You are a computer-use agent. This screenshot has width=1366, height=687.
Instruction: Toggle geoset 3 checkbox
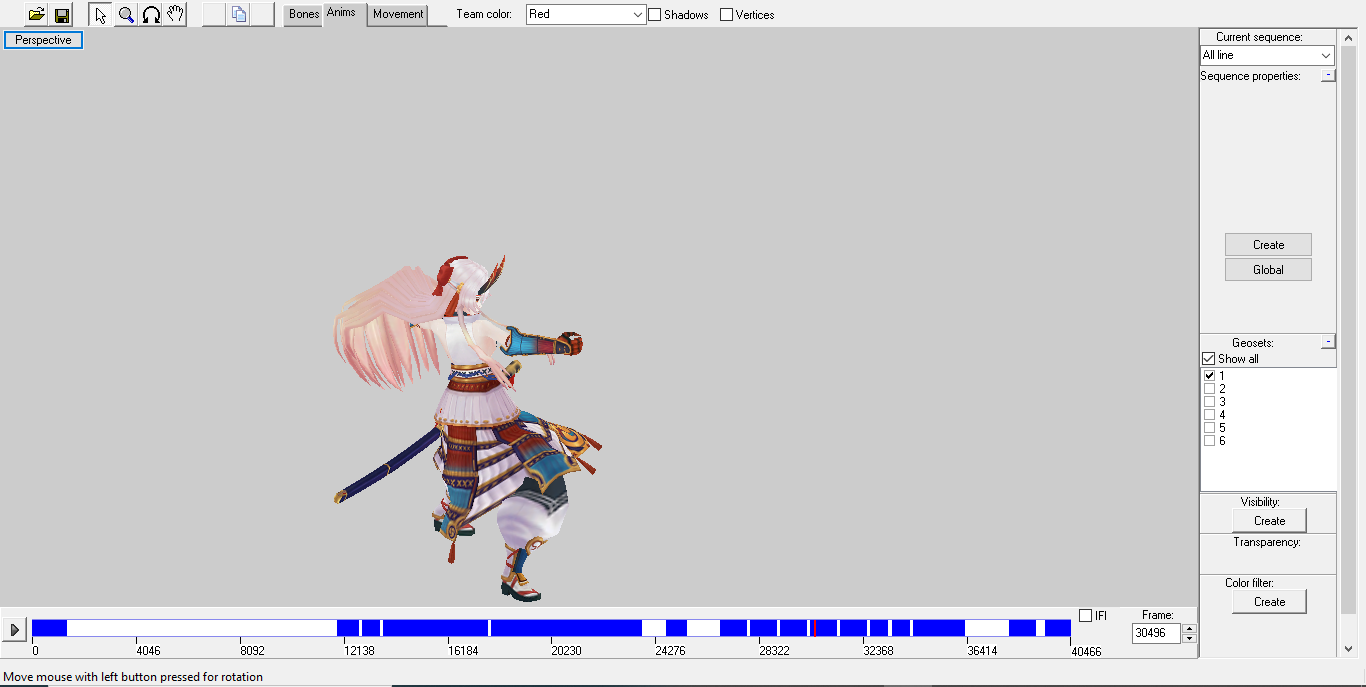click(x=1210, y=402)
